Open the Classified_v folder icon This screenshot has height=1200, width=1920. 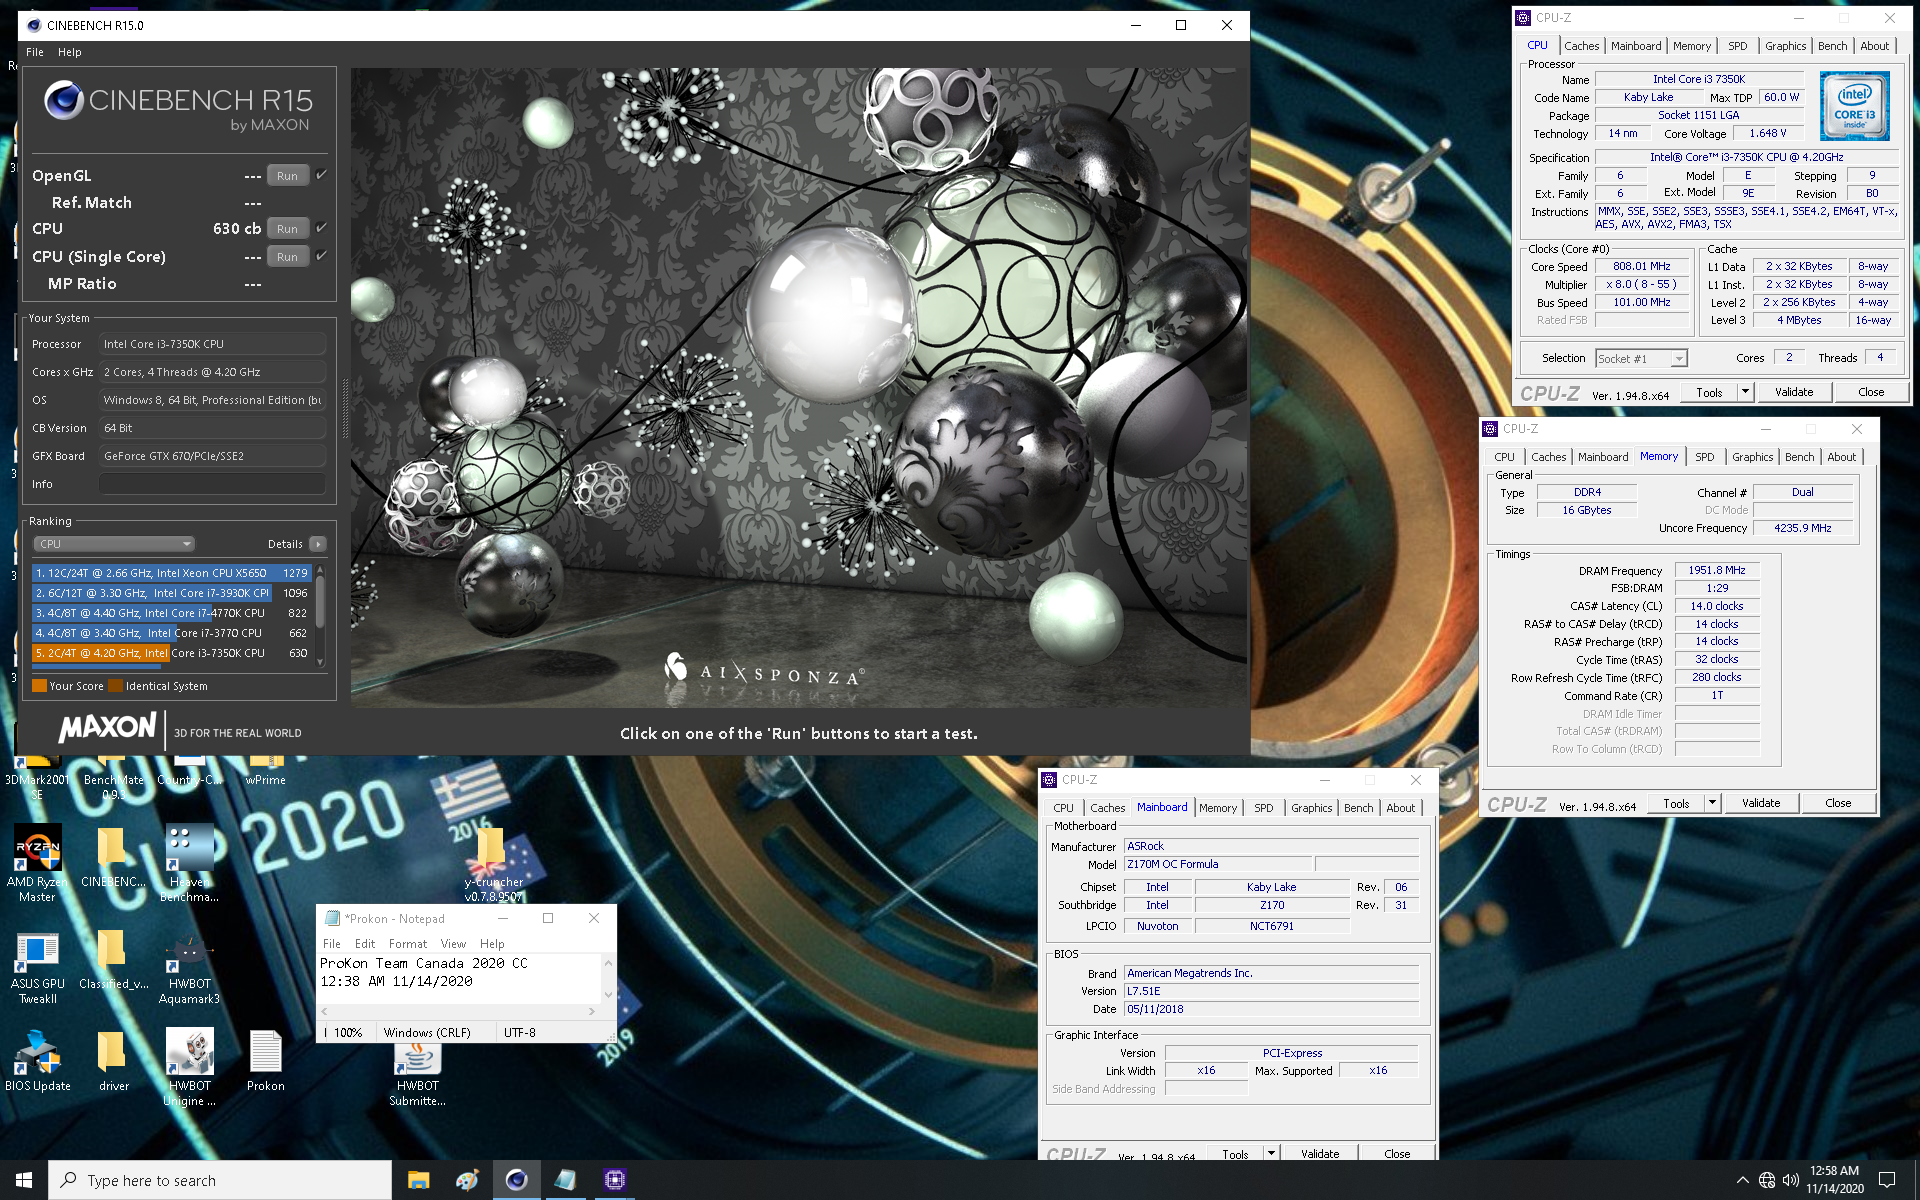click(113, 960)
